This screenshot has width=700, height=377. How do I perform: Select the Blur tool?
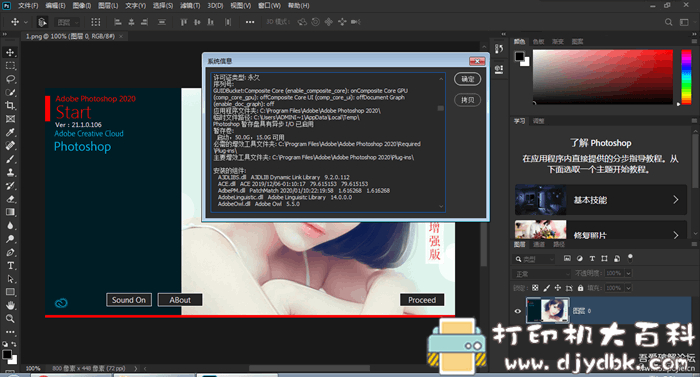point(10,226)
